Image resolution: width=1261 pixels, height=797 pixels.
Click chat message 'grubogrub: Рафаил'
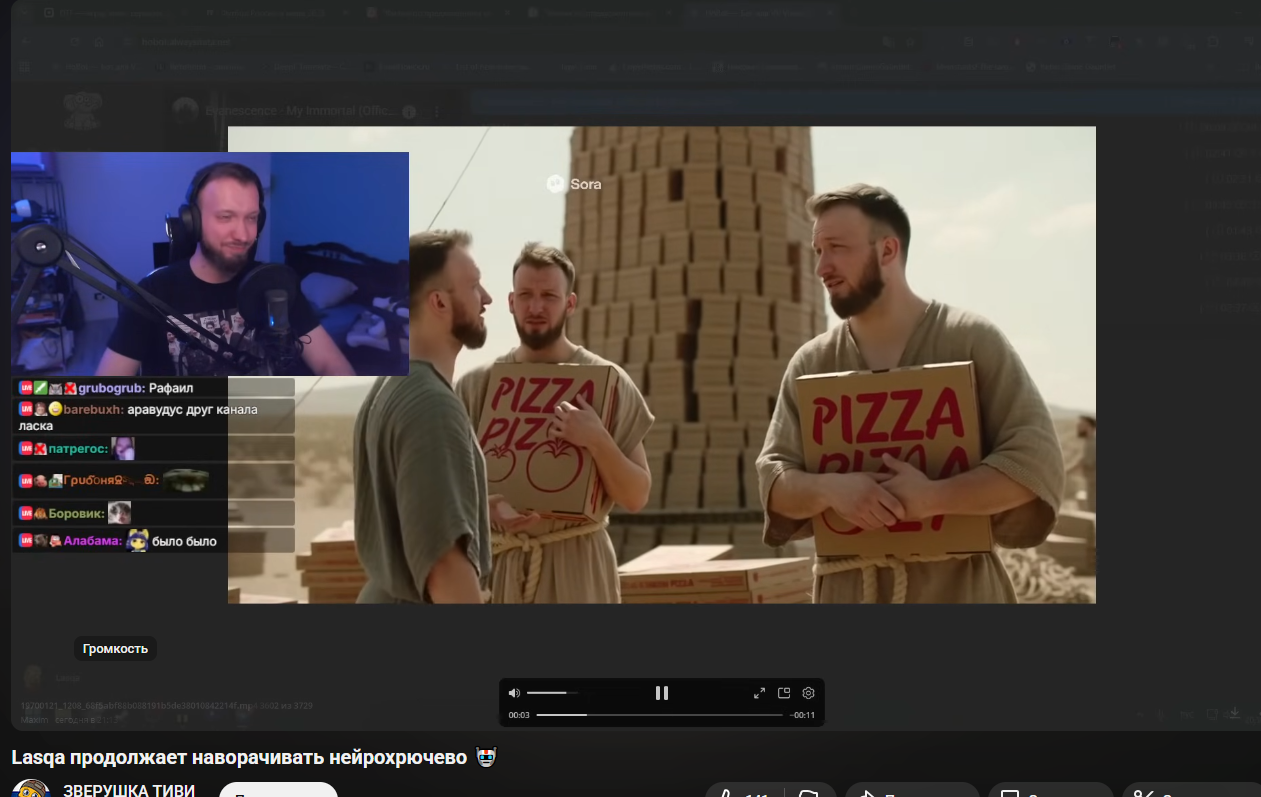coord(154,388)
